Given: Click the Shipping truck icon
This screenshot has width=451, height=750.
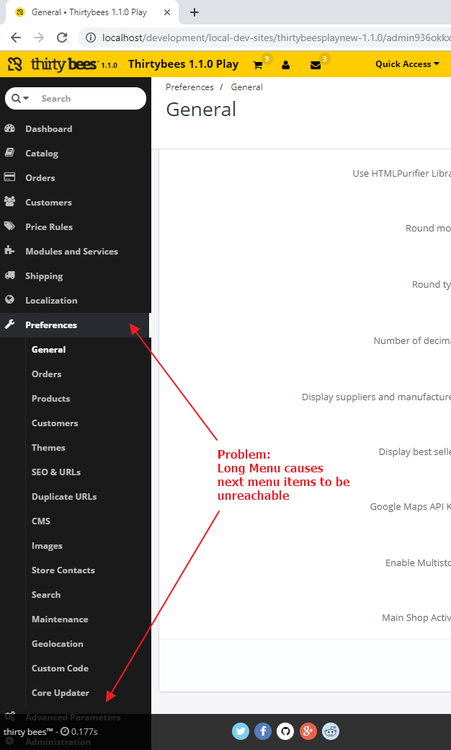Looking at the screenshot, I should tap(10, 275).
